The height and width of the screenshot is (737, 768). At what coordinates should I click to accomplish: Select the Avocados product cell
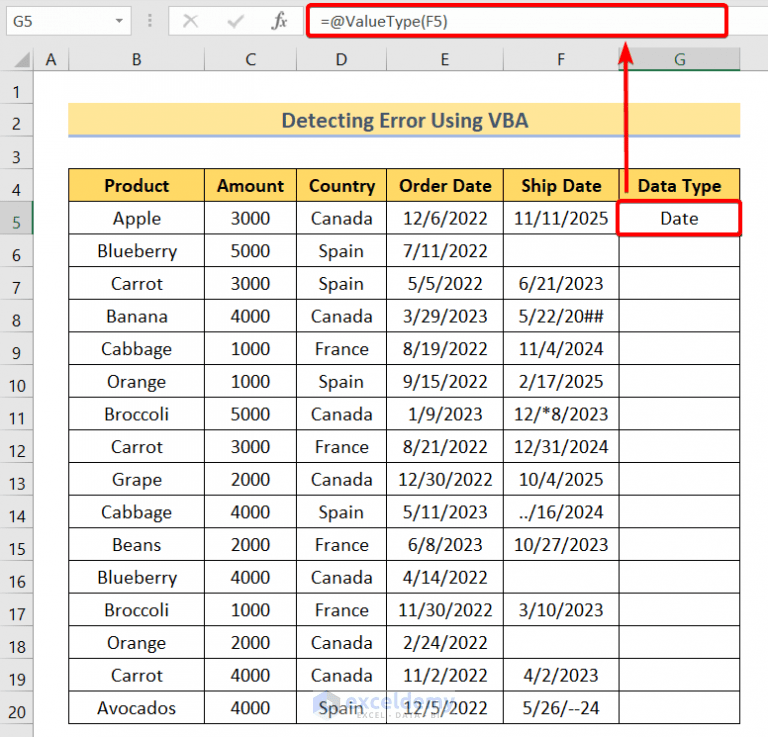[x=137, y=708]
